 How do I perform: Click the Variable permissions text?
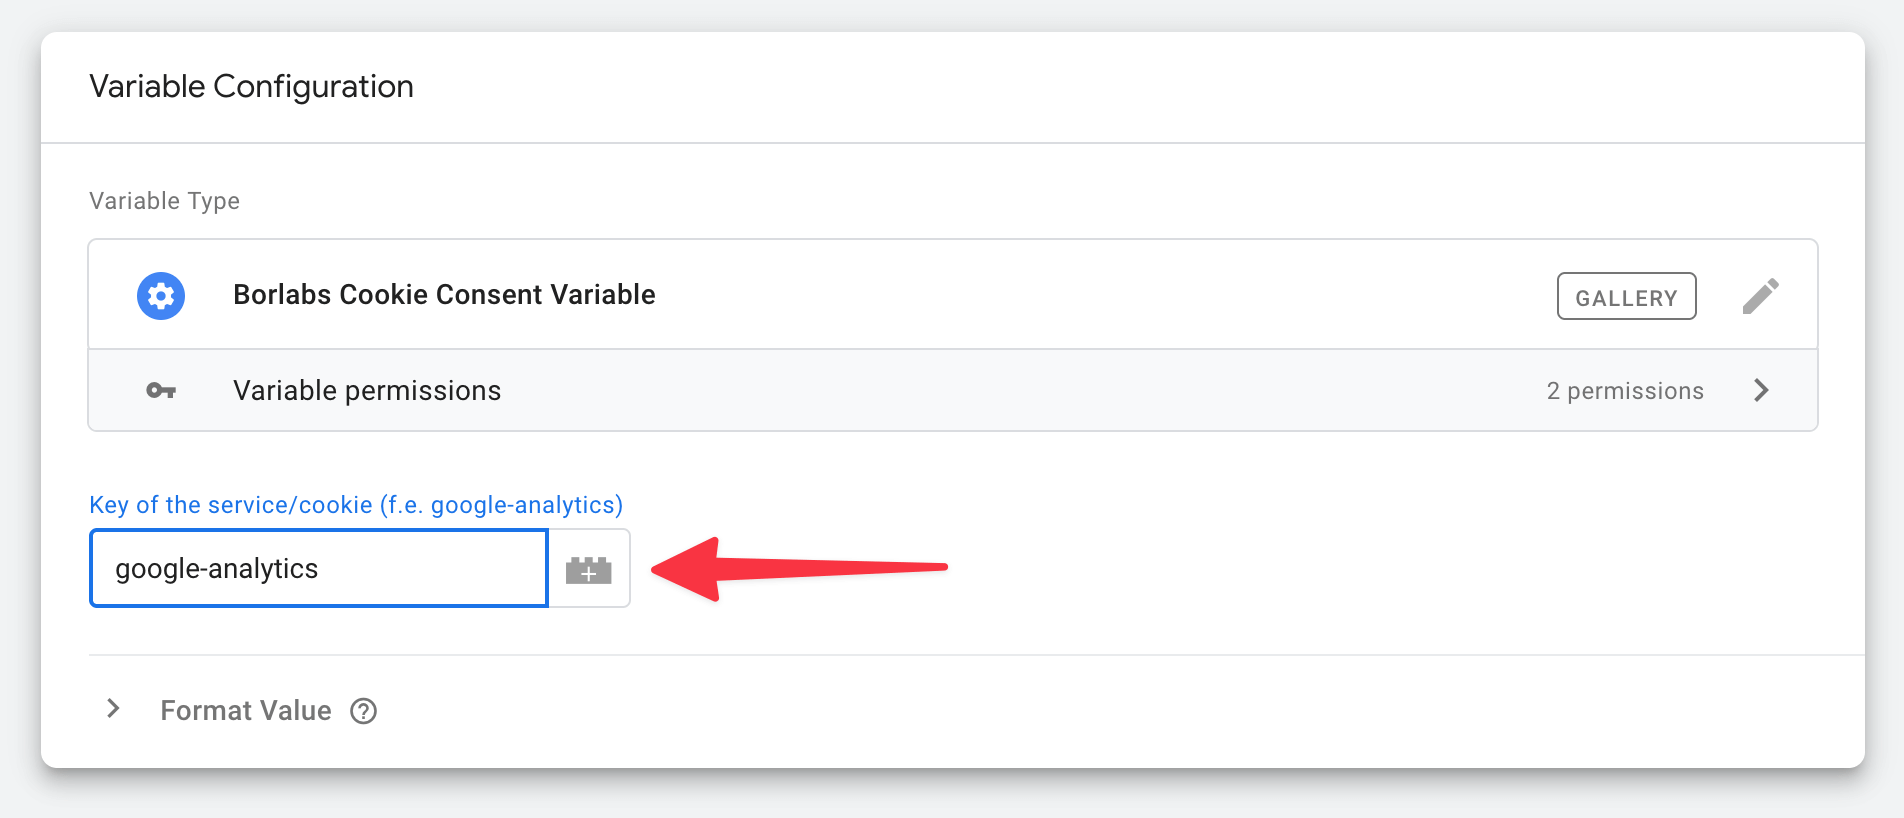[367, 391]
